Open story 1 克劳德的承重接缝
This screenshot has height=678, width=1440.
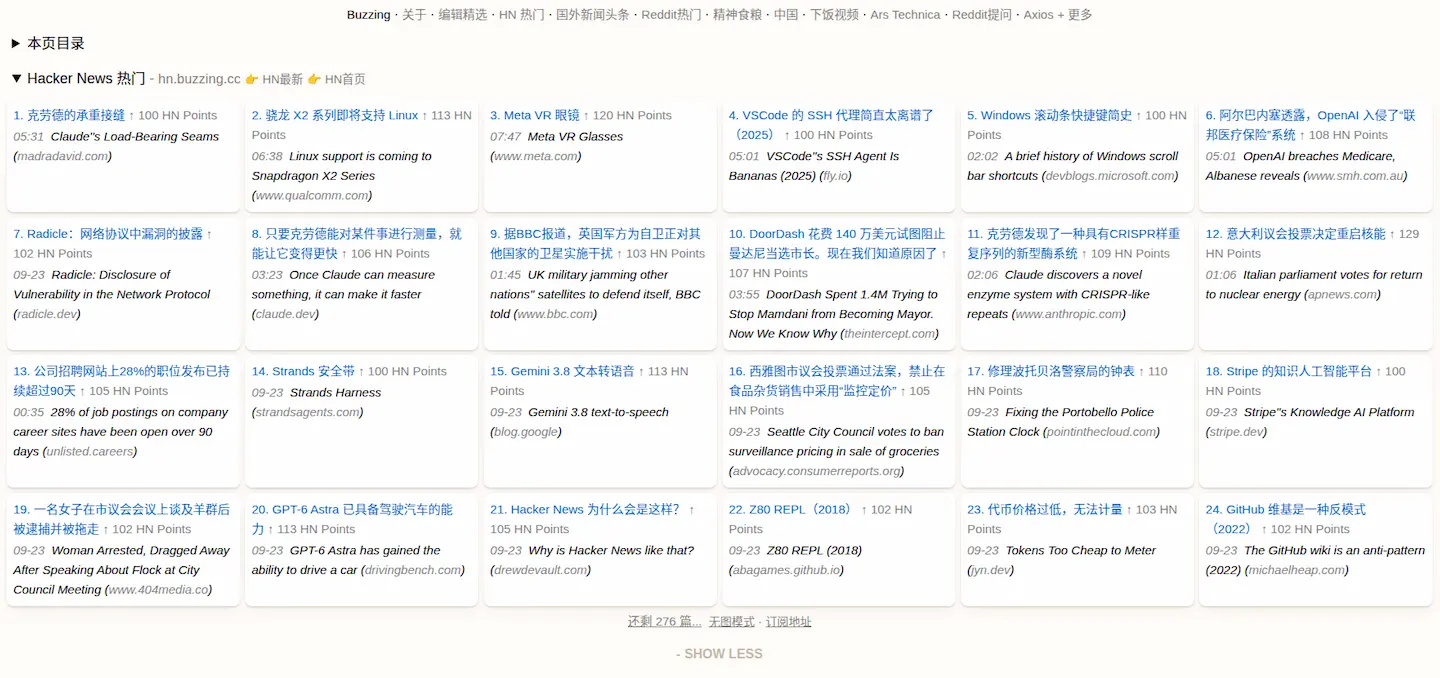[x=69, y=116]
